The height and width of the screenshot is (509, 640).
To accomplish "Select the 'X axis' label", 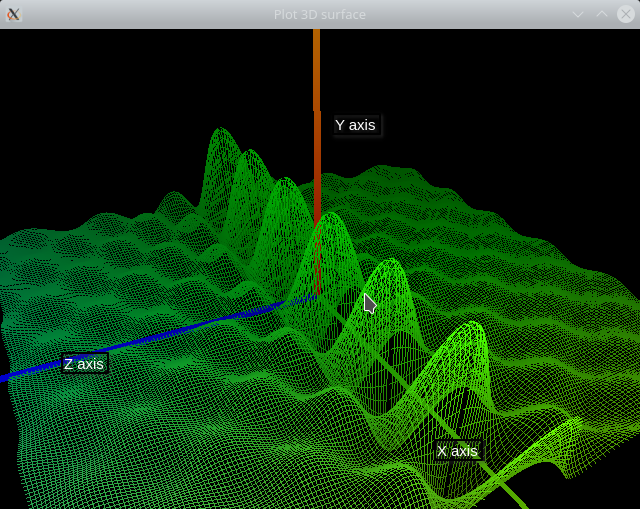I will [x=457, y=451].
